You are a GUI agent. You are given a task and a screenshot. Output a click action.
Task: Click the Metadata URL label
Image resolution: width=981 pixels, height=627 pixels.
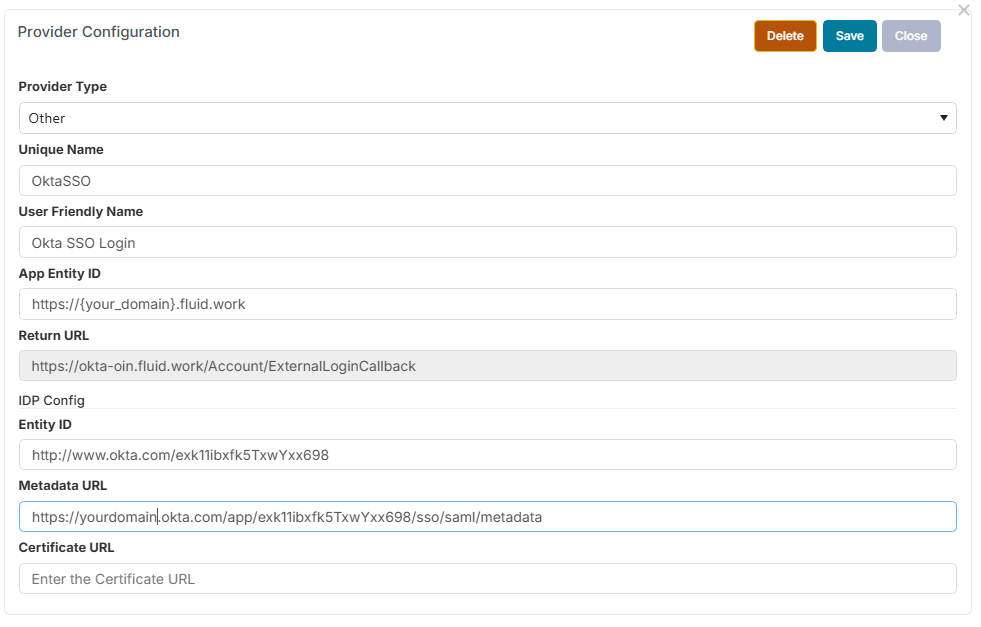[62, 486]
